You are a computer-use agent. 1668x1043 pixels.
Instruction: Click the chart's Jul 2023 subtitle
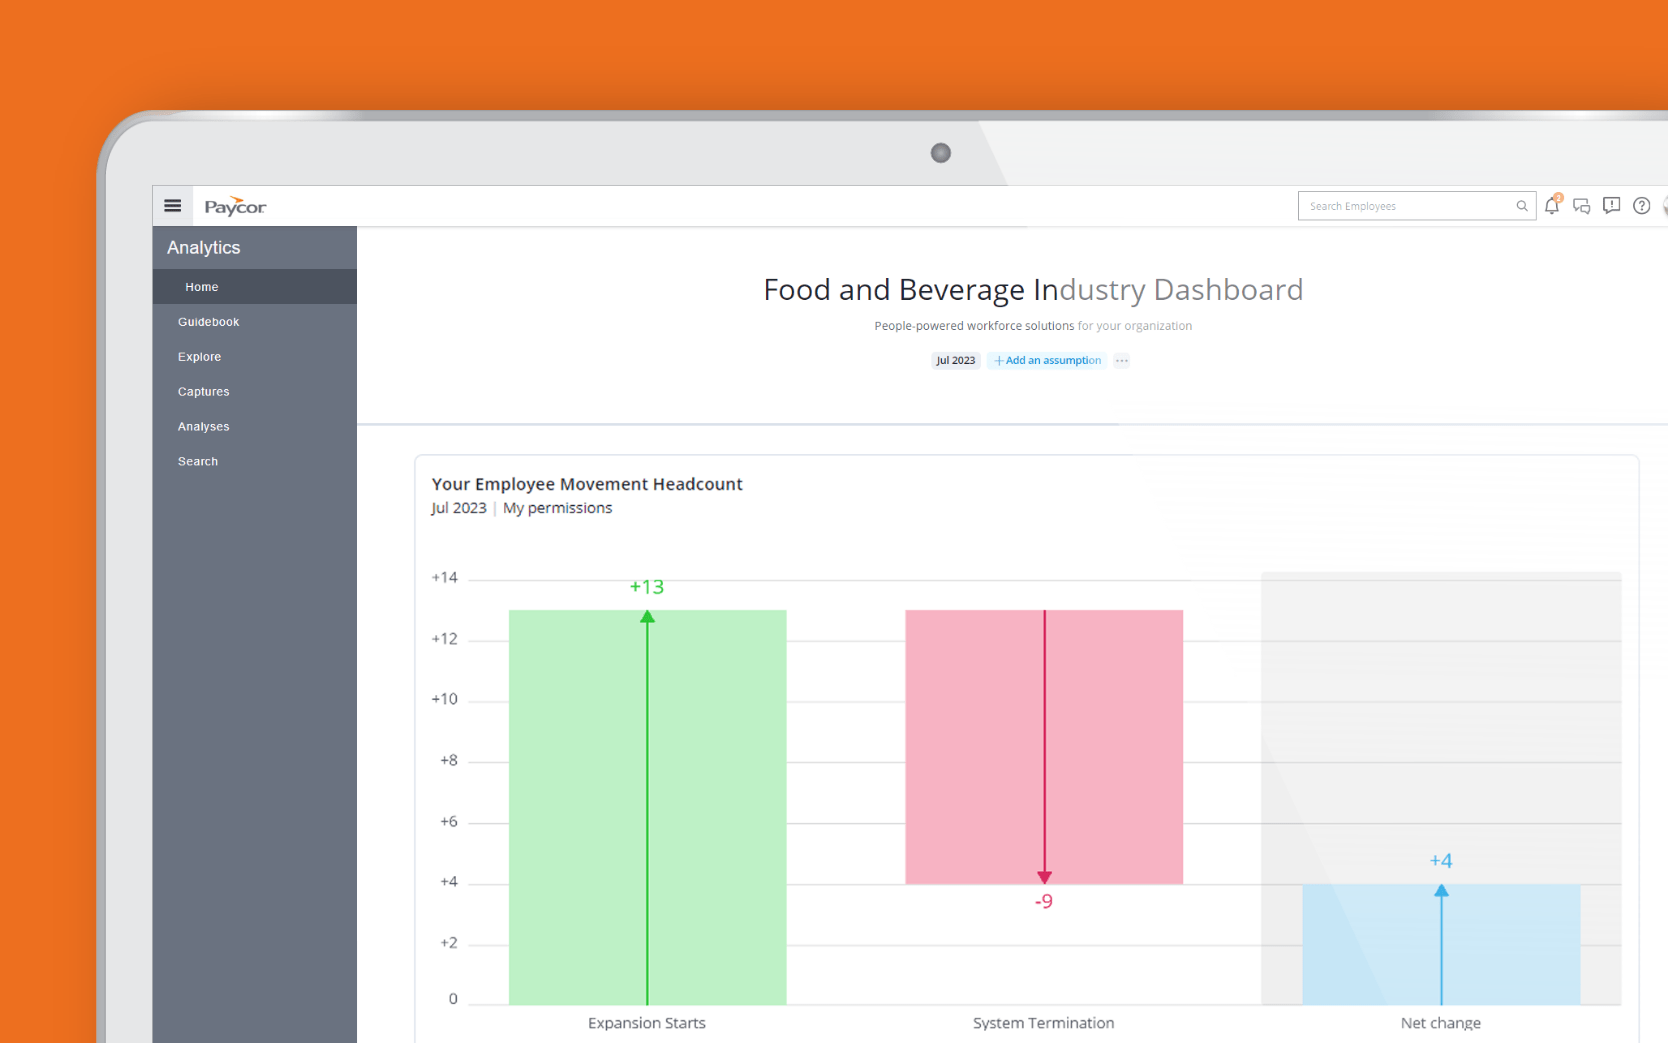[x=459, y=508]
